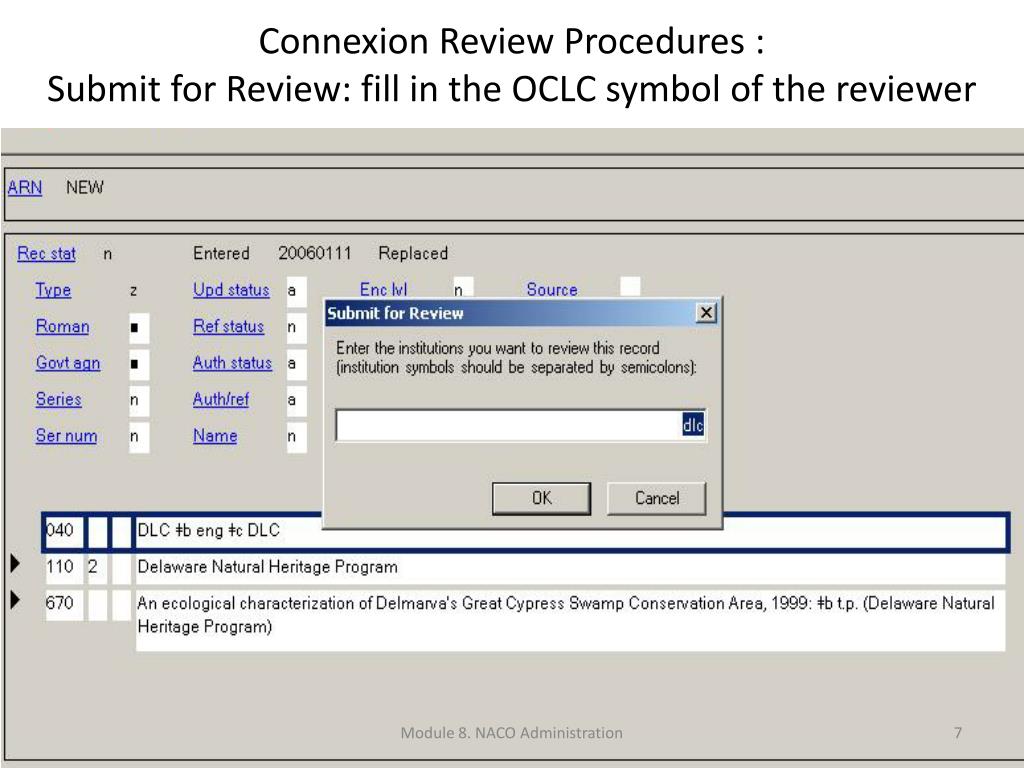
Task: Click the Series link
Action: point(59,399)
